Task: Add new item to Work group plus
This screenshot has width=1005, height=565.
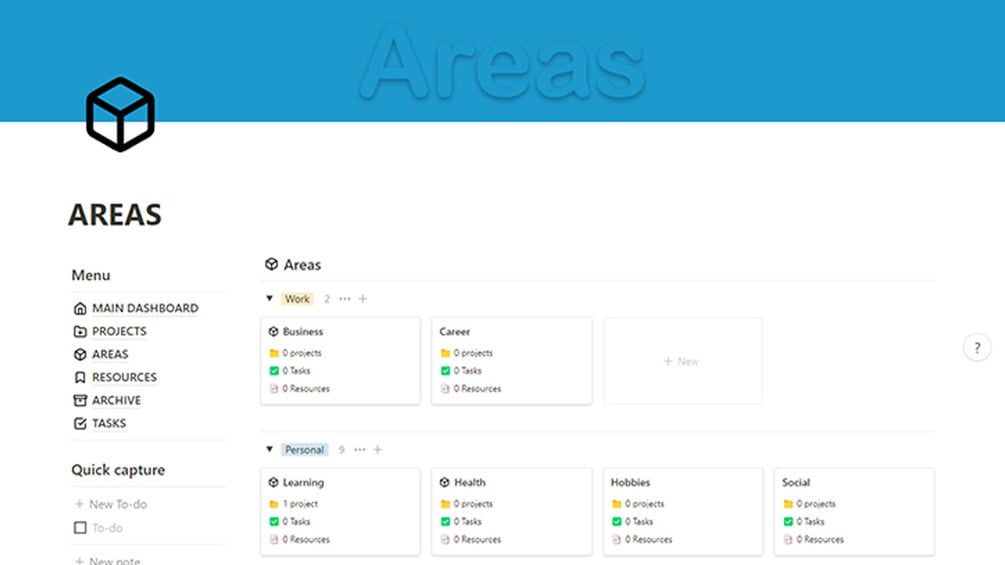Action: click(363, 299)
